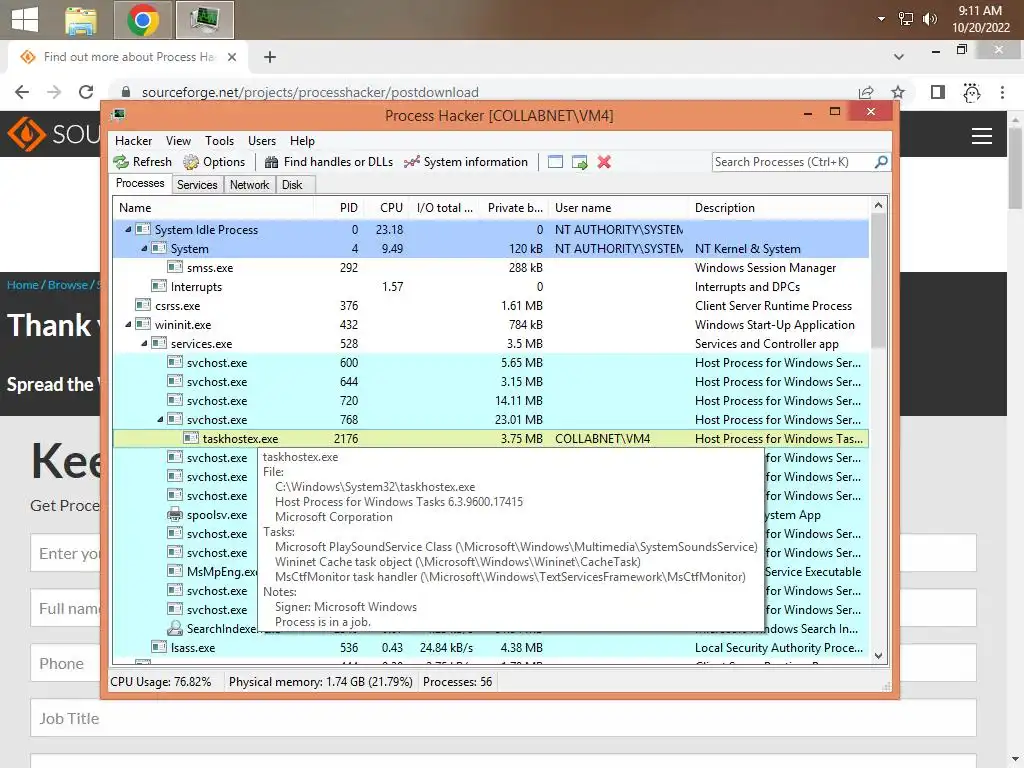Click the taskhostex.exe process icon

[x=191, y=438]
